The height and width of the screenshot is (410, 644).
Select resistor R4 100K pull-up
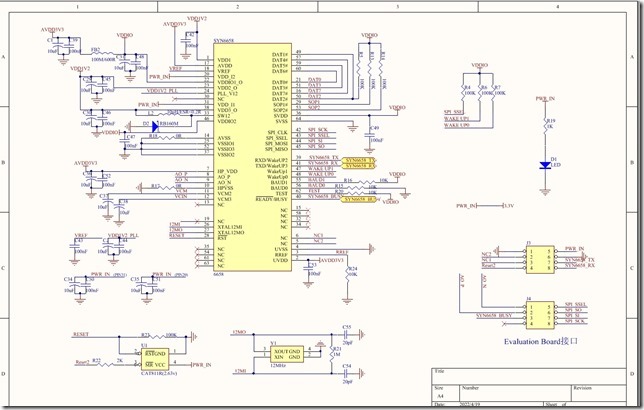463,91
